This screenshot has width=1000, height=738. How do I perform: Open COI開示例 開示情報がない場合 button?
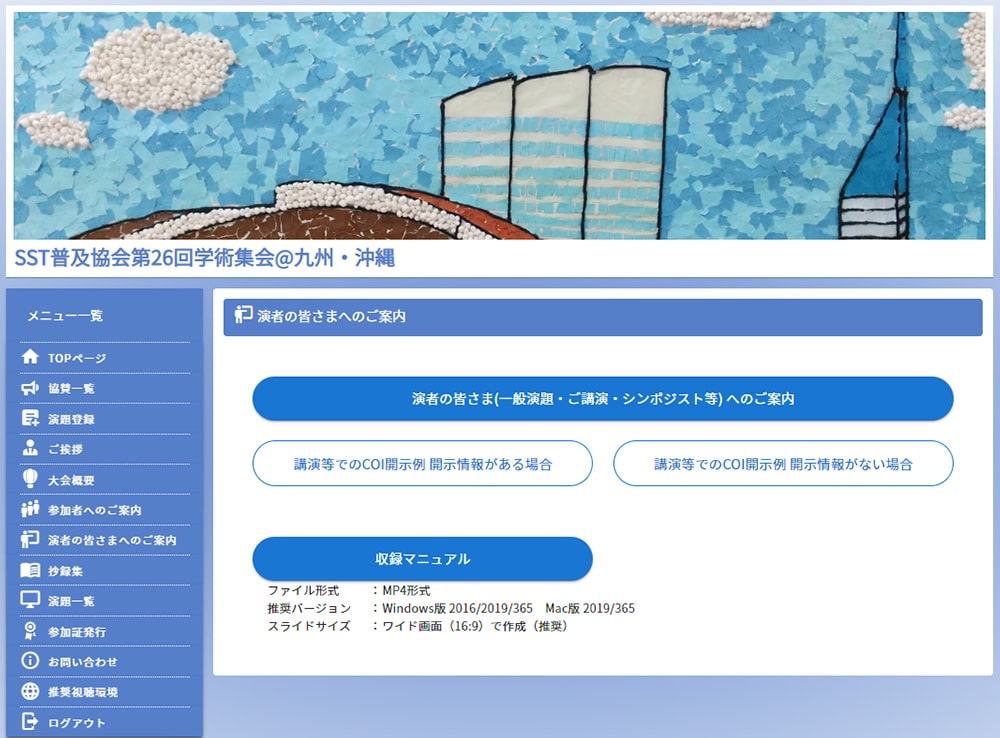point(783,464)
